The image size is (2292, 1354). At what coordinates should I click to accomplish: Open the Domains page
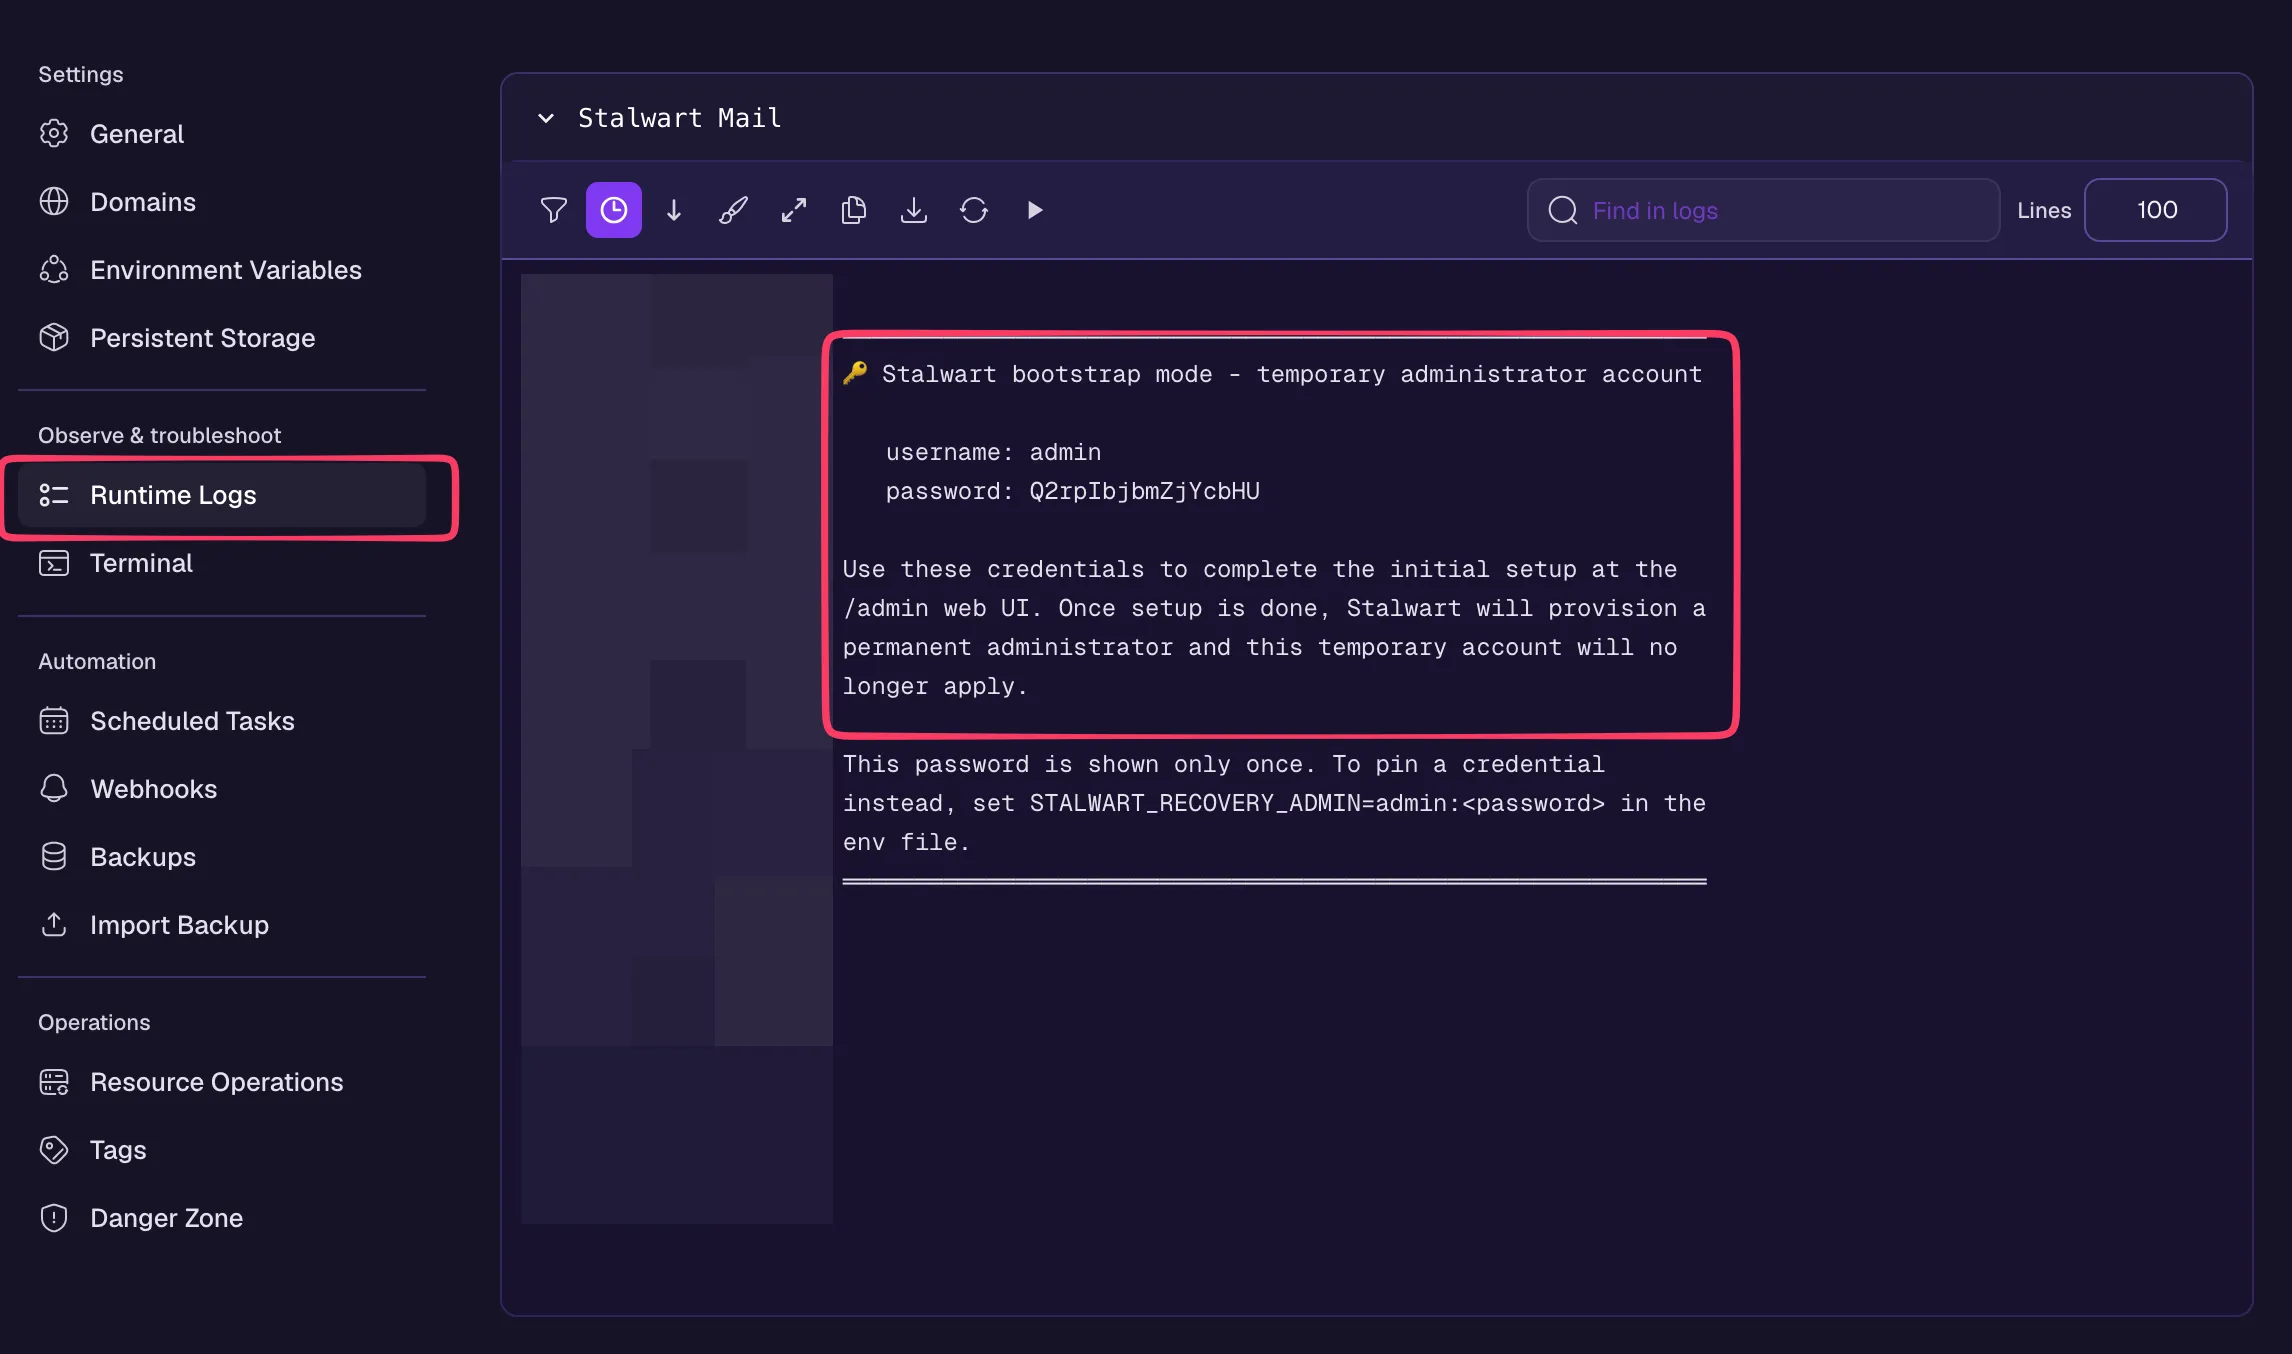tap(222, 202)
